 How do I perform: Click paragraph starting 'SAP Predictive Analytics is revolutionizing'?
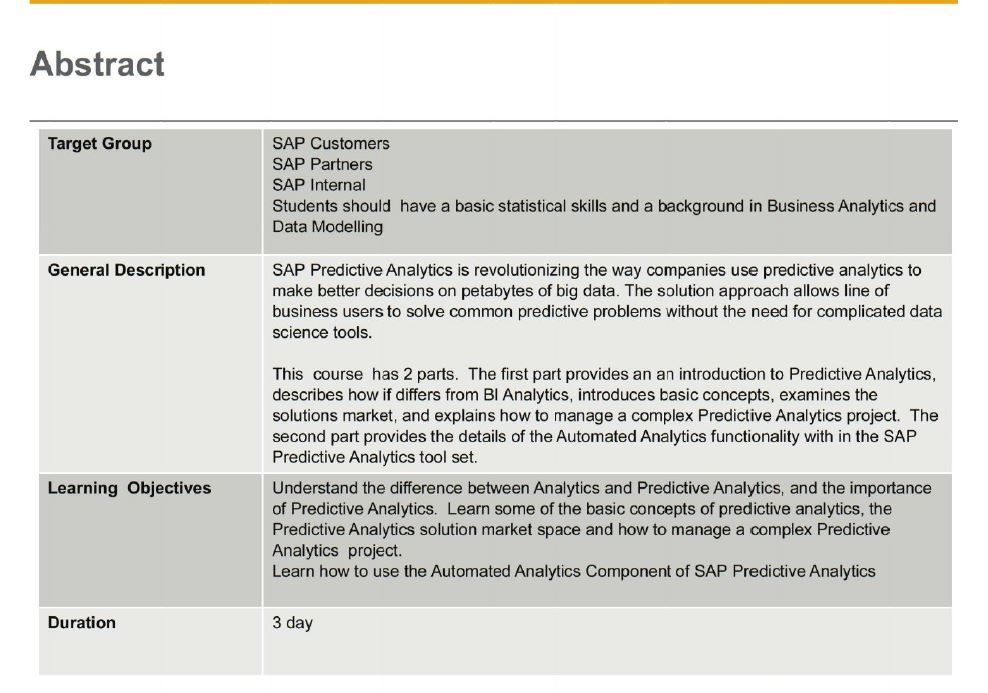point(607,301)
